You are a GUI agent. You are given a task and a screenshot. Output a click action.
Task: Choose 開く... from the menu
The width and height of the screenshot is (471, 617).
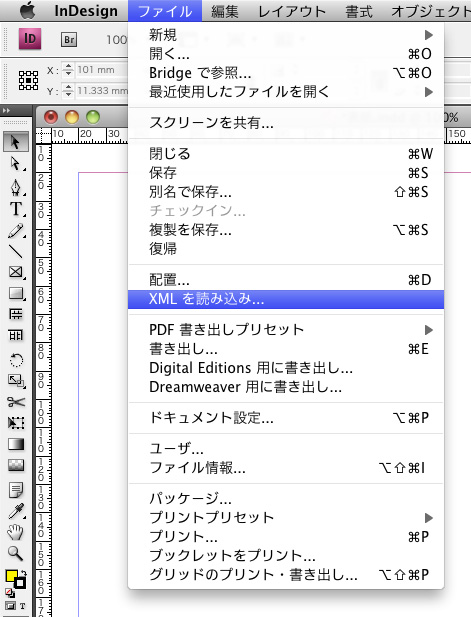tap(286, 54)
